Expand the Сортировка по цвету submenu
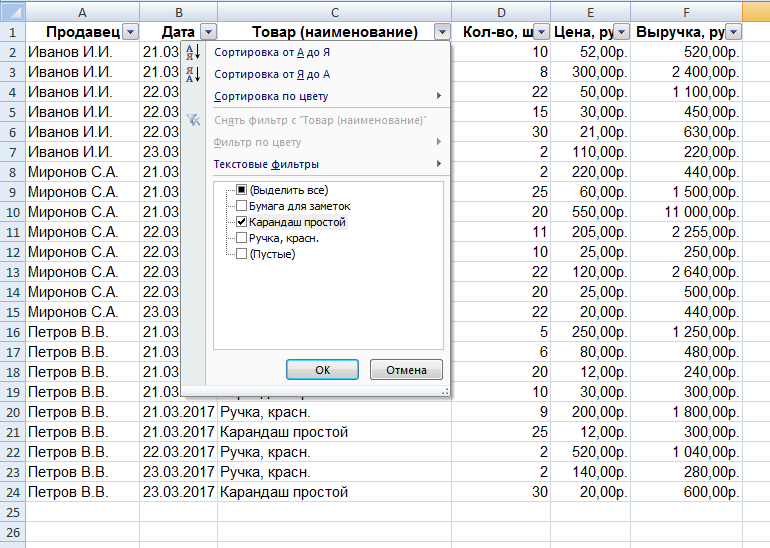The height and width of the screenshot is (548, 770). 328,96
